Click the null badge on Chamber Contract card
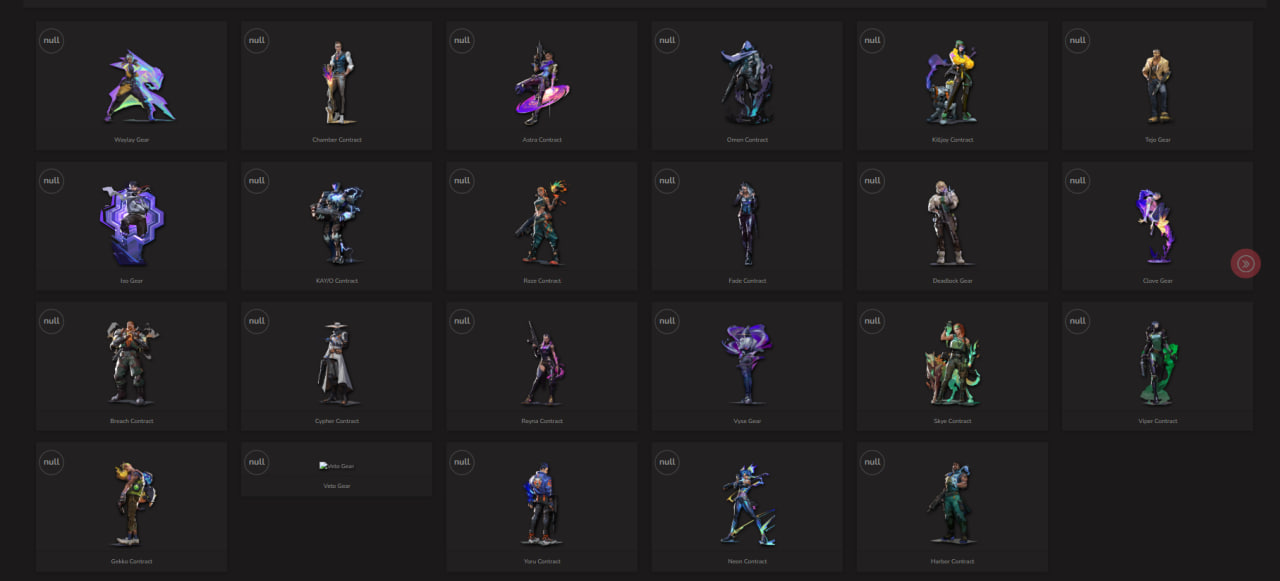 point(257,41)
